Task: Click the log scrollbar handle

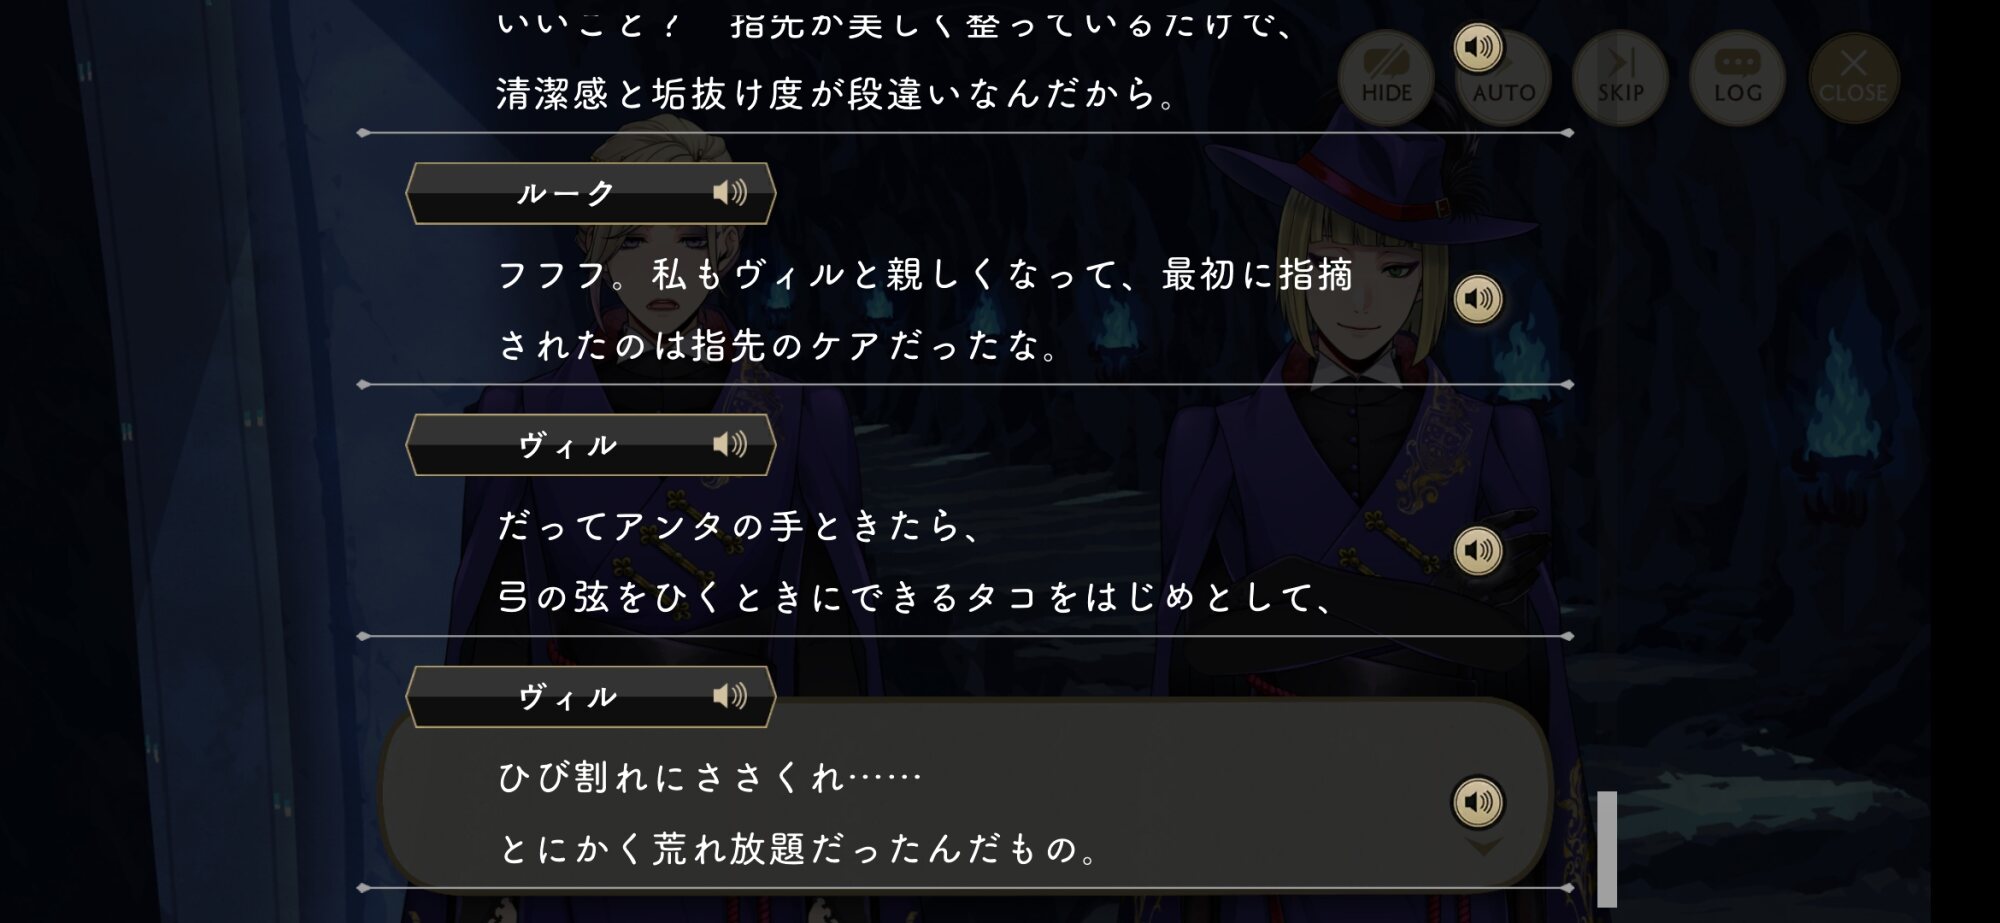Action: [x=1607, y=849]
